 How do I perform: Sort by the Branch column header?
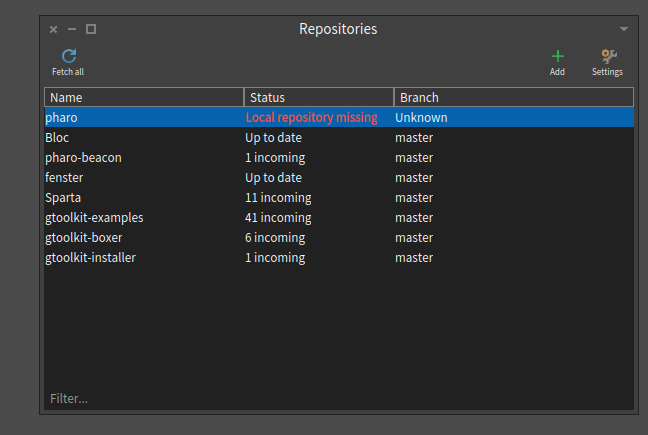(514, 97)
